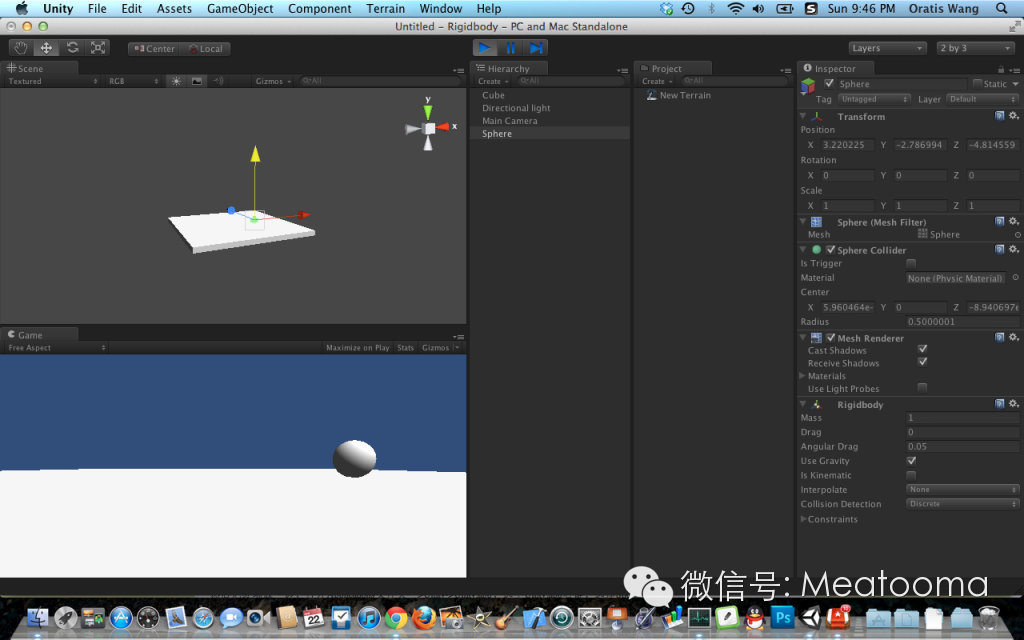The image size is (1024, 640).
Task: Select the Hand tool in toolbar
Action: (x=21, y=48)
